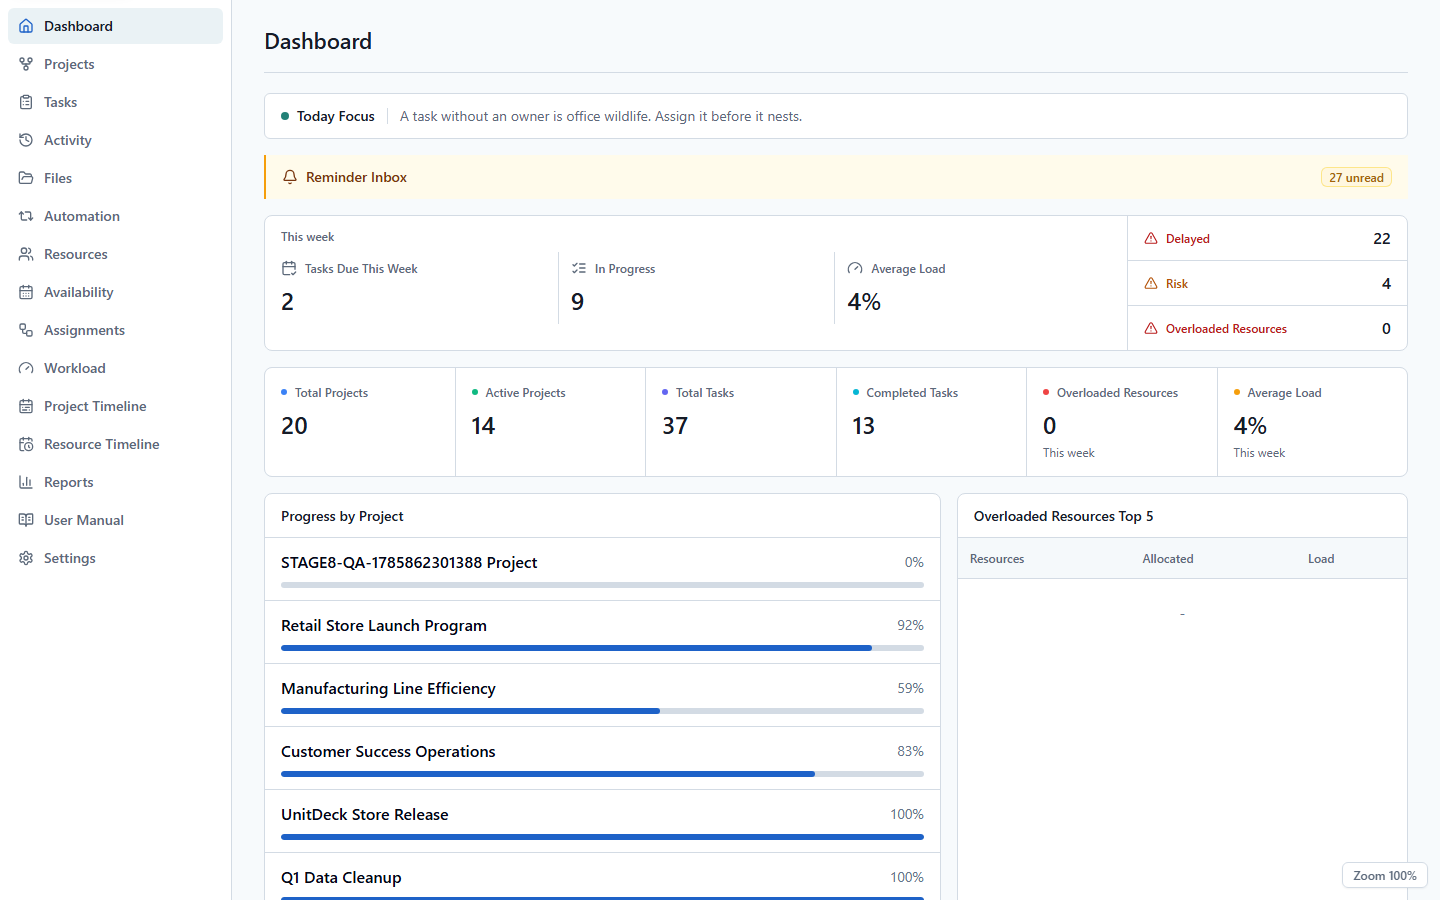
Task: Open the Activity section
Action: pyautogui.click(x=115, y=140)
